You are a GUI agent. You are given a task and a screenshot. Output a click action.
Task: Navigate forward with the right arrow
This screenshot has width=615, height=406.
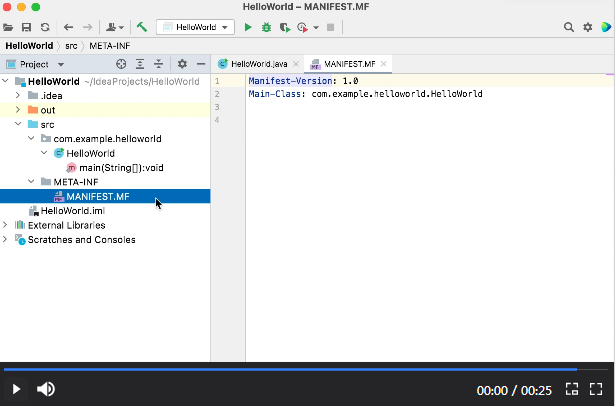click(x=87, y=27)
